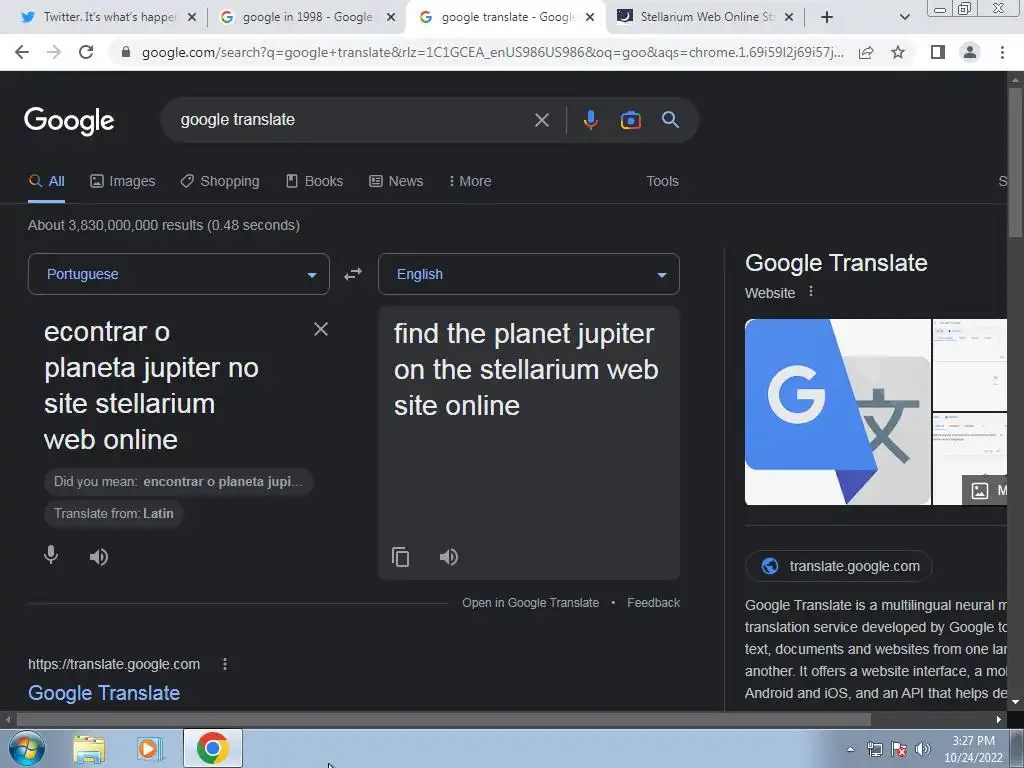This screenshot has width=1024, height=768.
Task: Choose Translate from: Latin
Action: 114,513
